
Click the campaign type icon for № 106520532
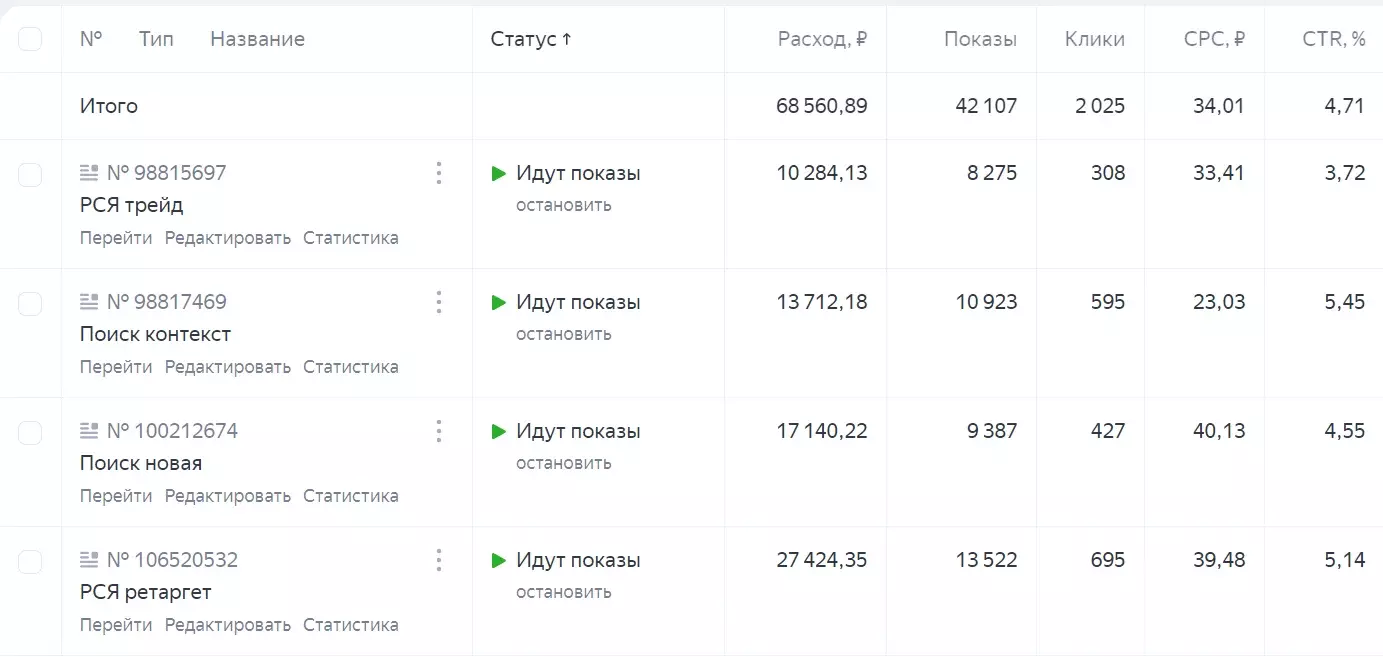click(x=90, y=560)
